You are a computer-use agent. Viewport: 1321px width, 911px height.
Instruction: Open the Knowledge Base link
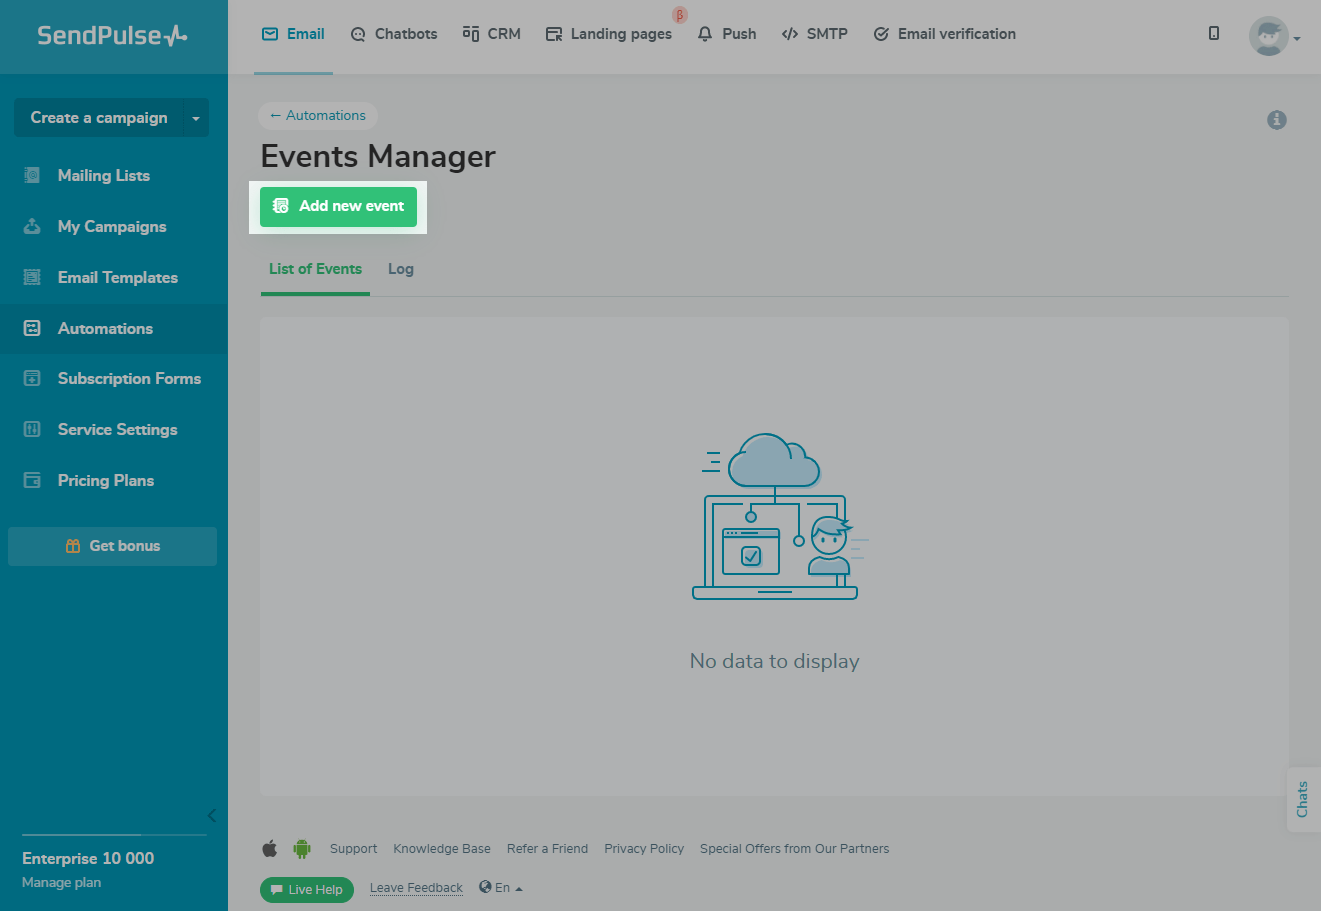[x=442, y=849]
